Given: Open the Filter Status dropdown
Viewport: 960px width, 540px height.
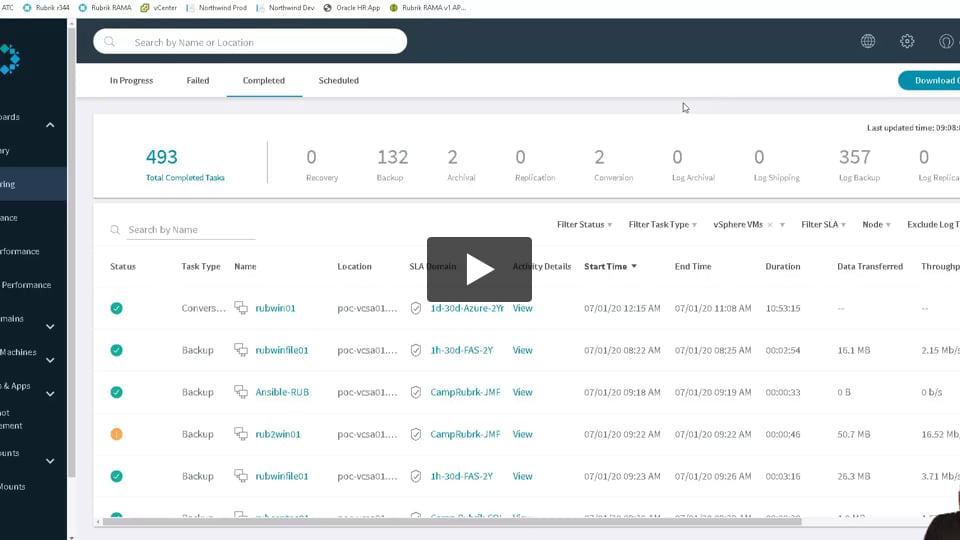Looking at the screenshot, I should click(x=584, y=225).
